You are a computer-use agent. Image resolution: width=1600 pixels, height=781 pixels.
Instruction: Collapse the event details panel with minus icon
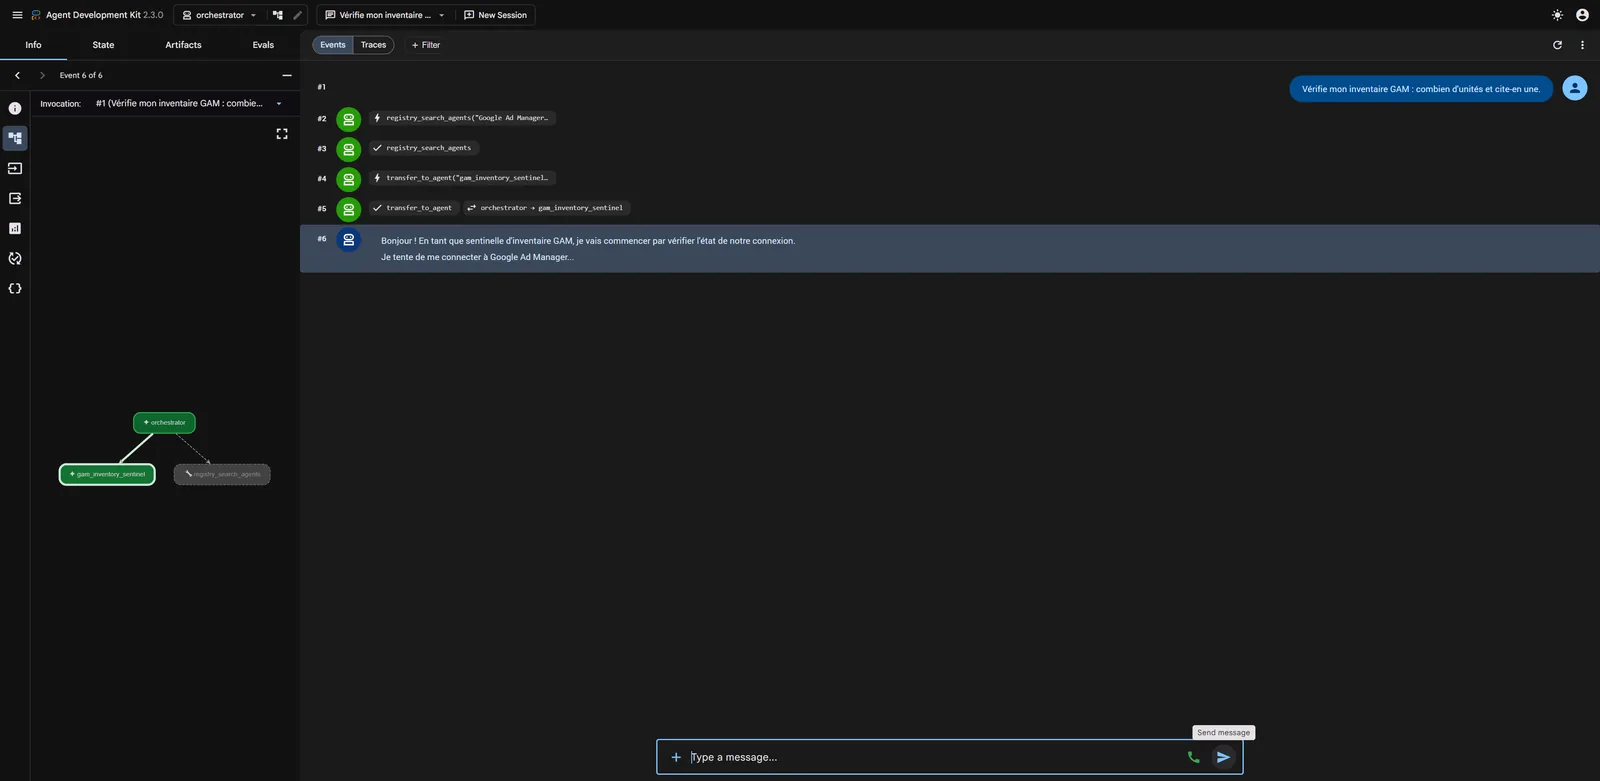pyautogui.click(x=287, y=75)
